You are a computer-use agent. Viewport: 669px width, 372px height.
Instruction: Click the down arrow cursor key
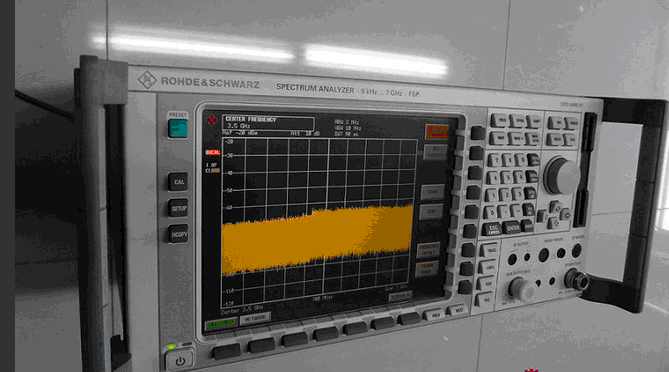click(x=553, y=223)
